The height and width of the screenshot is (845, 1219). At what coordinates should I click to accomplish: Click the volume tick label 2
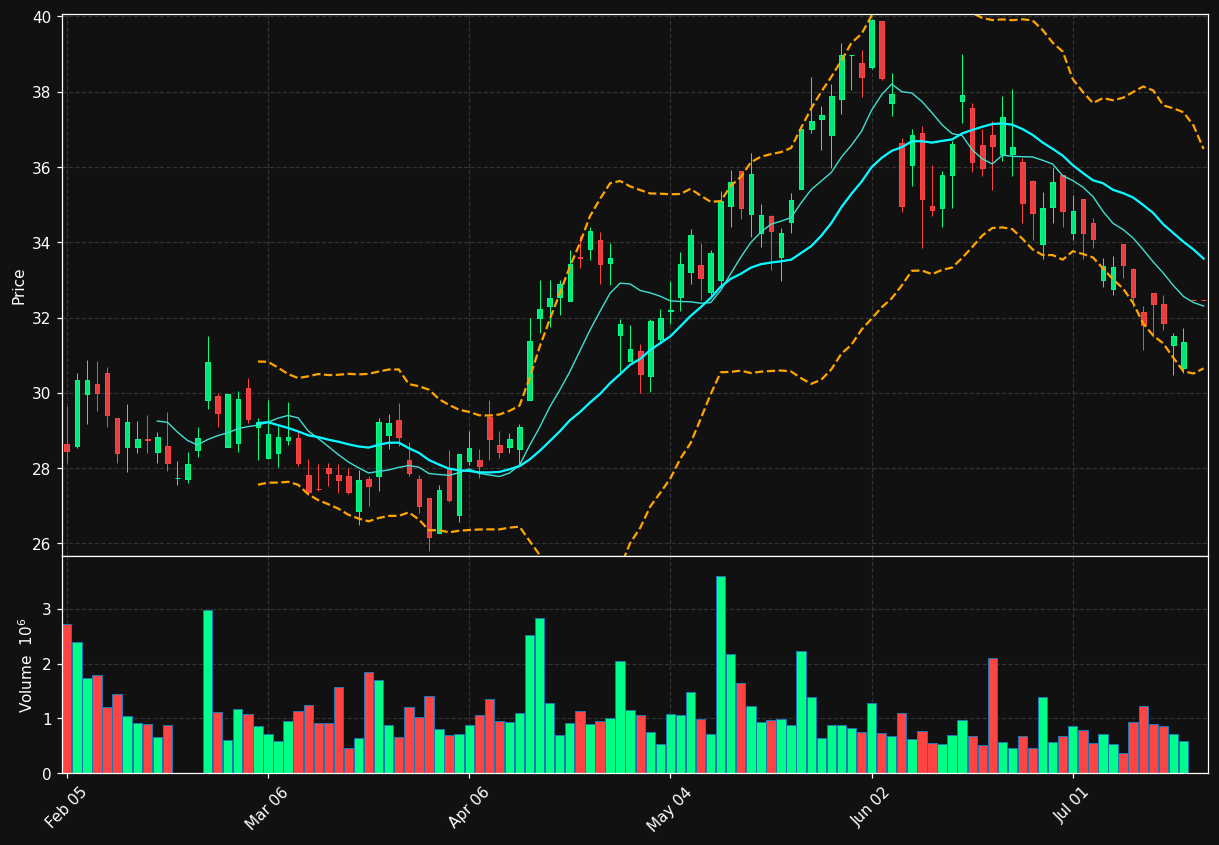tap(47, 664)
